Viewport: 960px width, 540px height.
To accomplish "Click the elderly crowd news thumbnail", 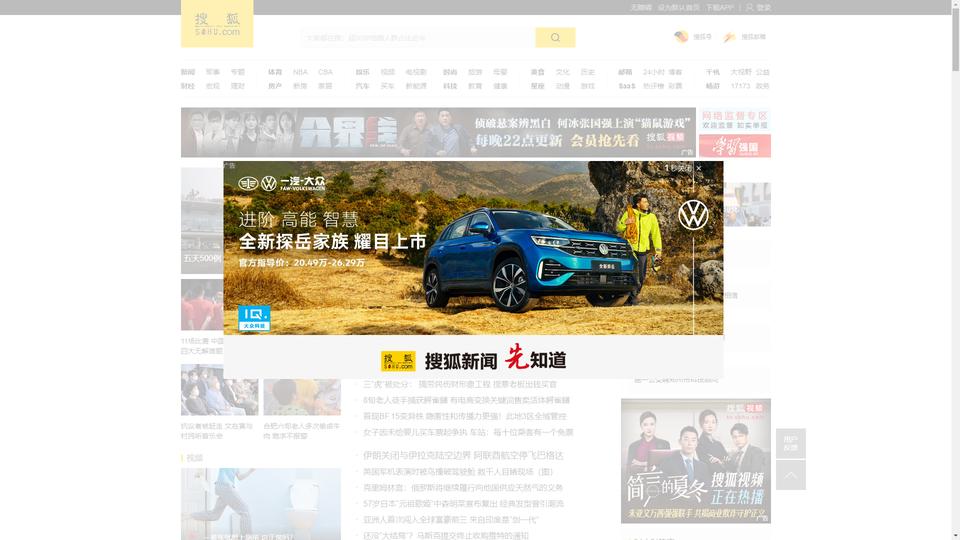I will tap(219, 390).
